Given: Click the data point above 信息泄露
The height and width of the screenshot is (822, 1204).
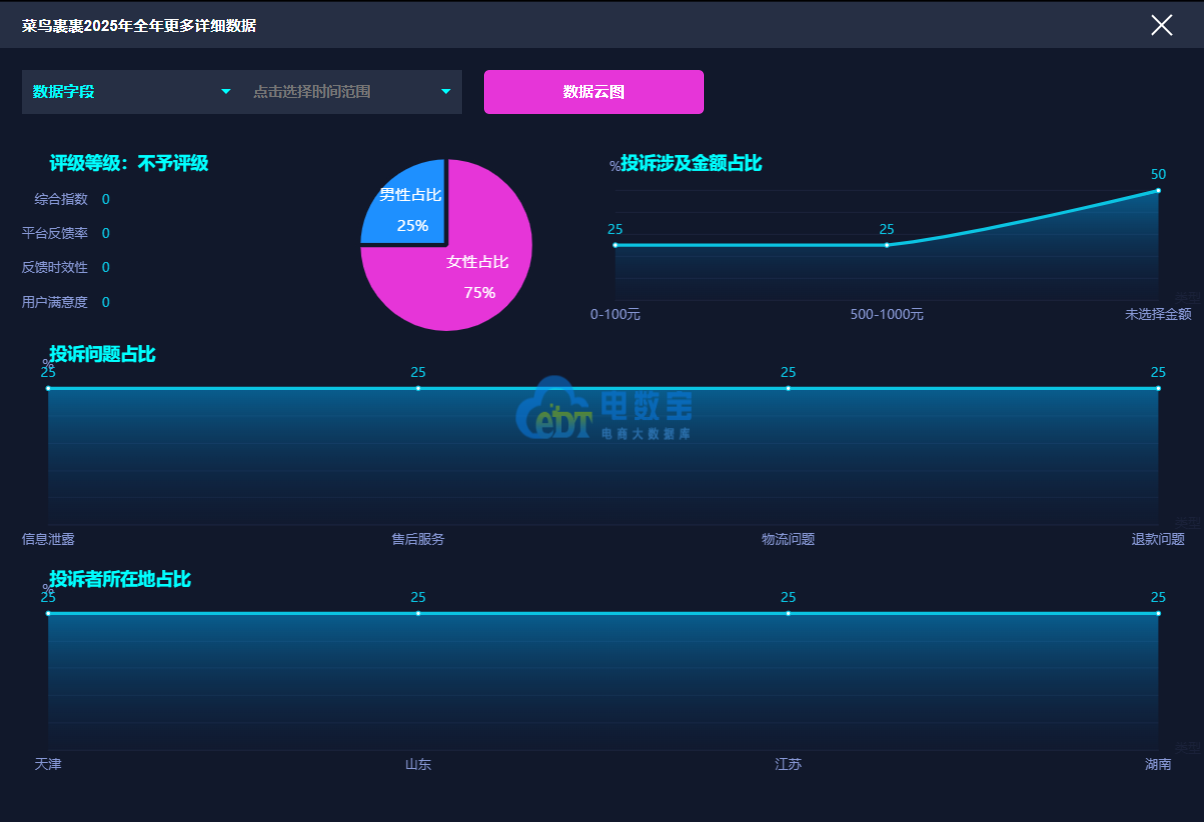Looking at the screenshot, I should [x=48, y=388].
